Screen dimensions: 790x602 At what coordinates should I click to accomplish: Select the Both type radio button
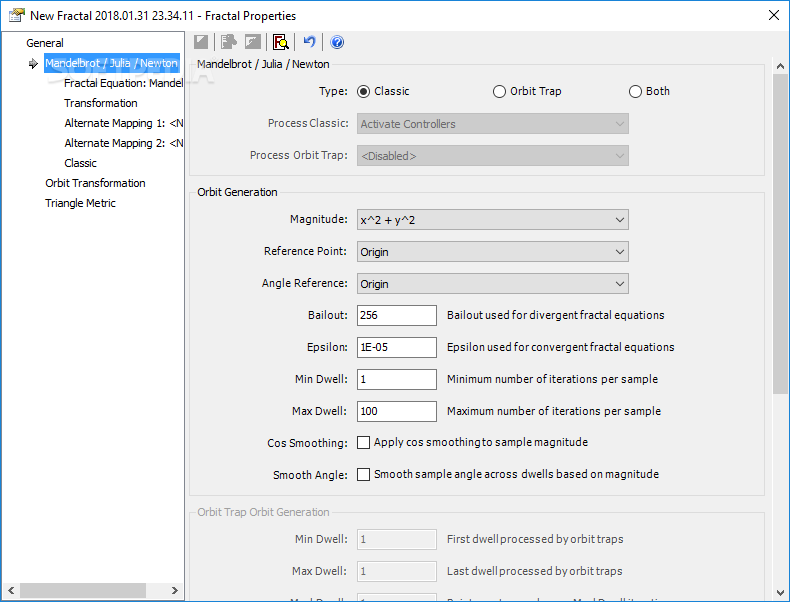point(635,92)
